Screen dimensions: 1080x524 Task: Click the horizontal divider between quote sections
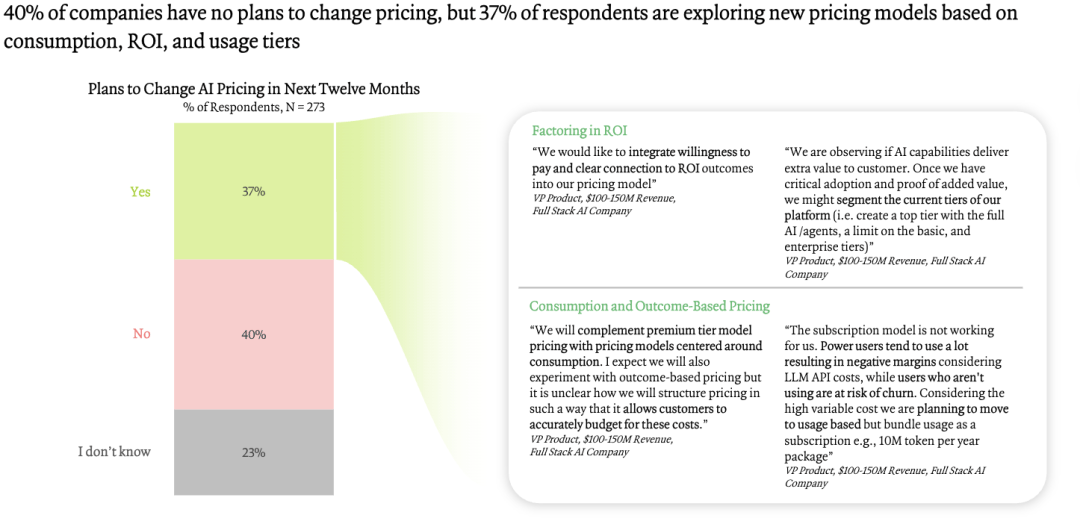coord(770,287)
